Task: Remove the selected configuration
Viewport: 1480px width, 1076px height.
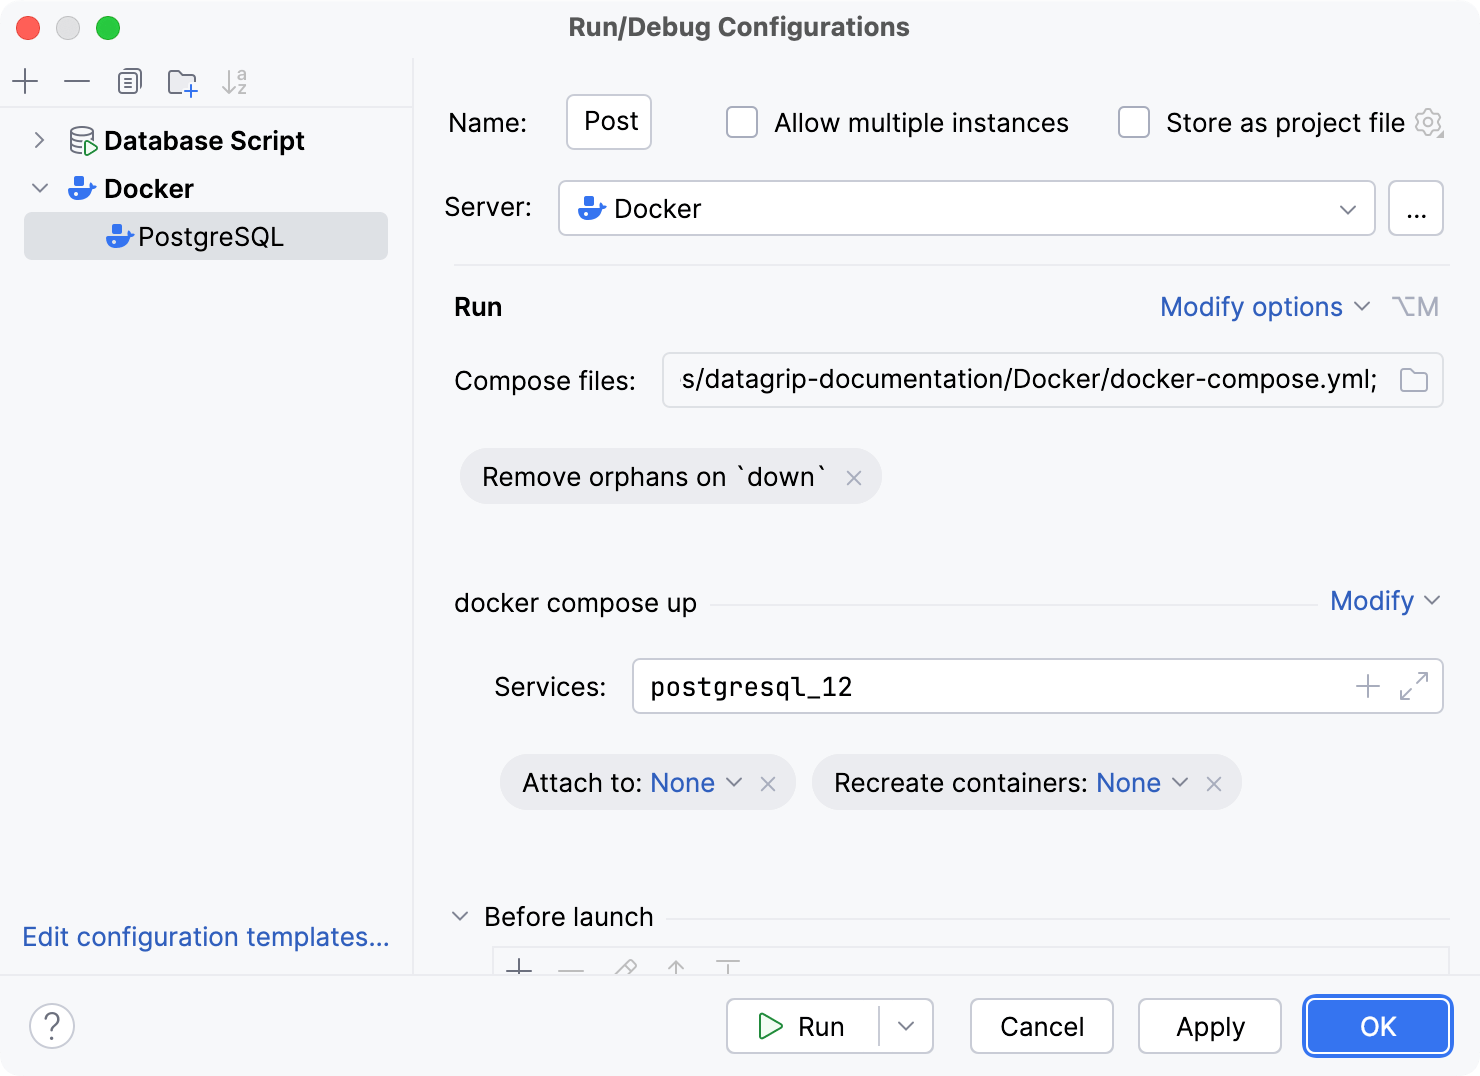Action: (x=77, y=81)
